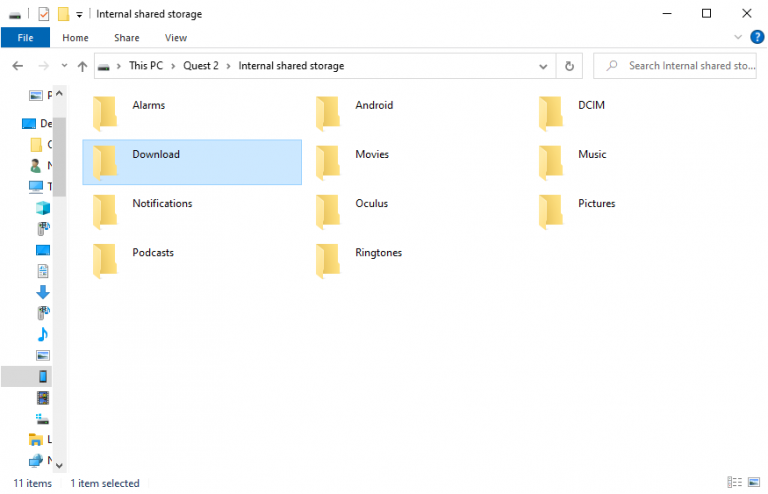Screen dimensions: 768x494
Task: Open Customize Quick Access Toolbar dropdown
Action: click(79, 14)
